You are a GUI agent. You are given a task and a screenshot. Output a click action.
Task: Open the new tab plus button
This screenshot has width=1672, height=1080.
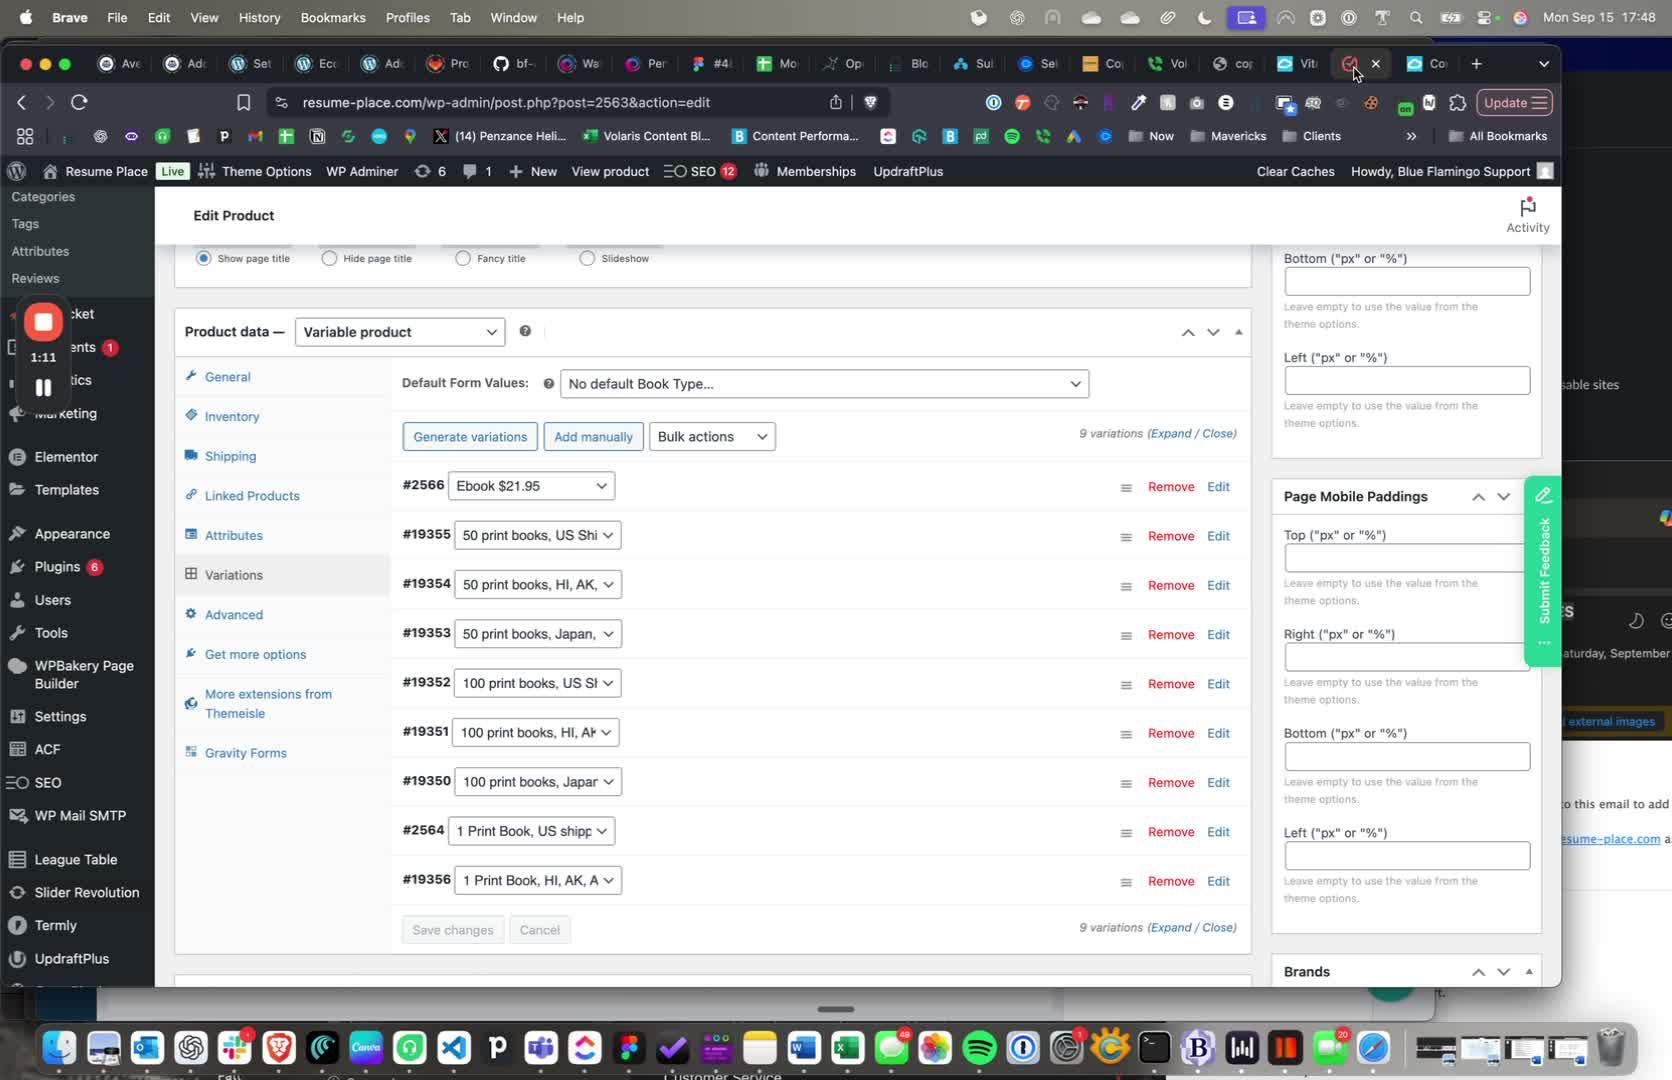pyautogui.click(x=1476, y=64)
